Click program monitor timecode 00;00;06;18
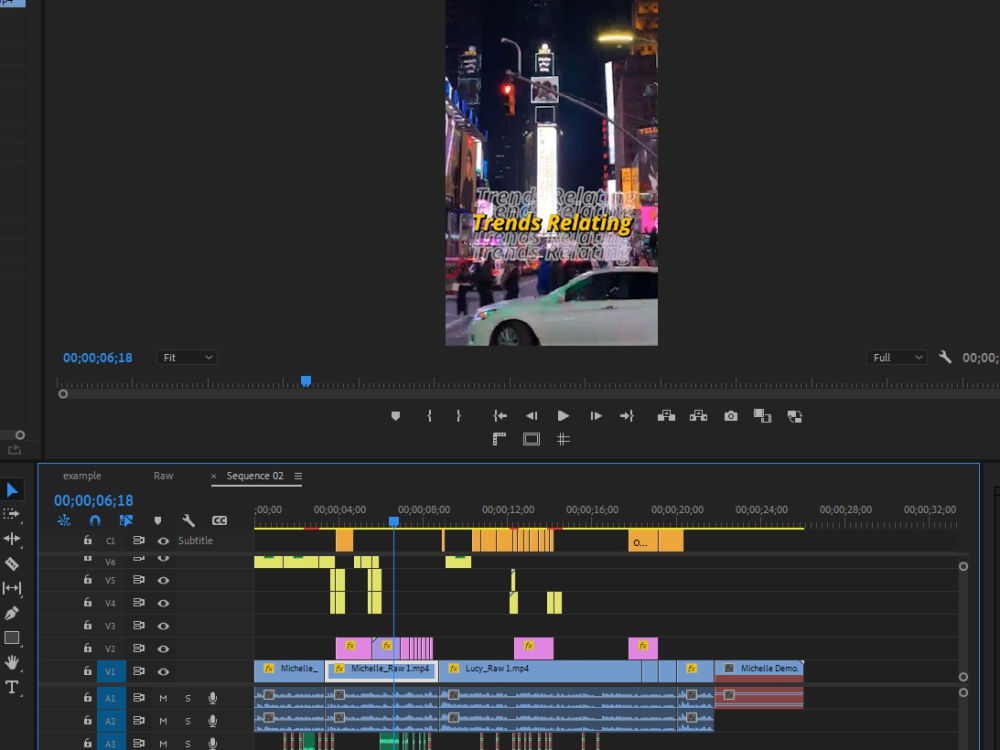 (x=98, y=358)
